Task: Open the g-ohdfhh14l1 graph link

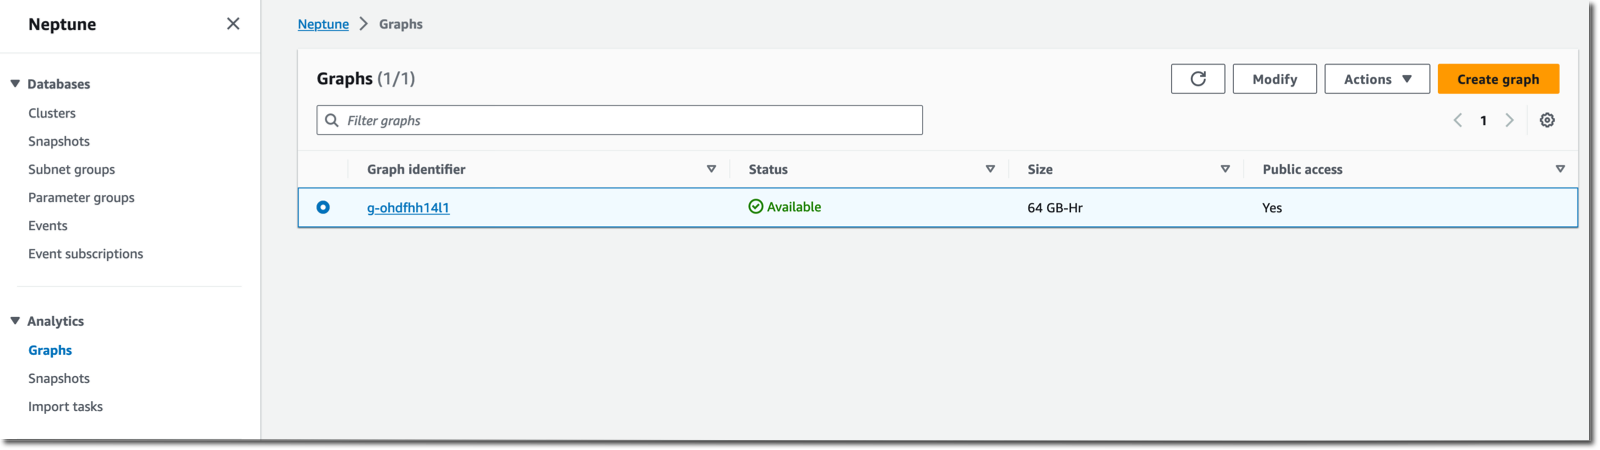Action: 408,208
